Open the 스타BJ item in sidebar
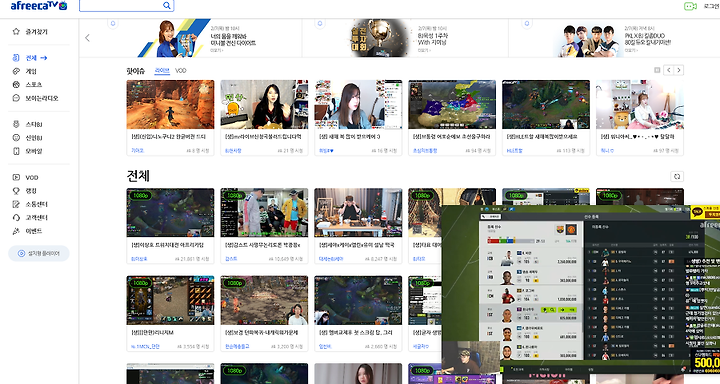This screenshot has height=384, width=720. (28, 124)
